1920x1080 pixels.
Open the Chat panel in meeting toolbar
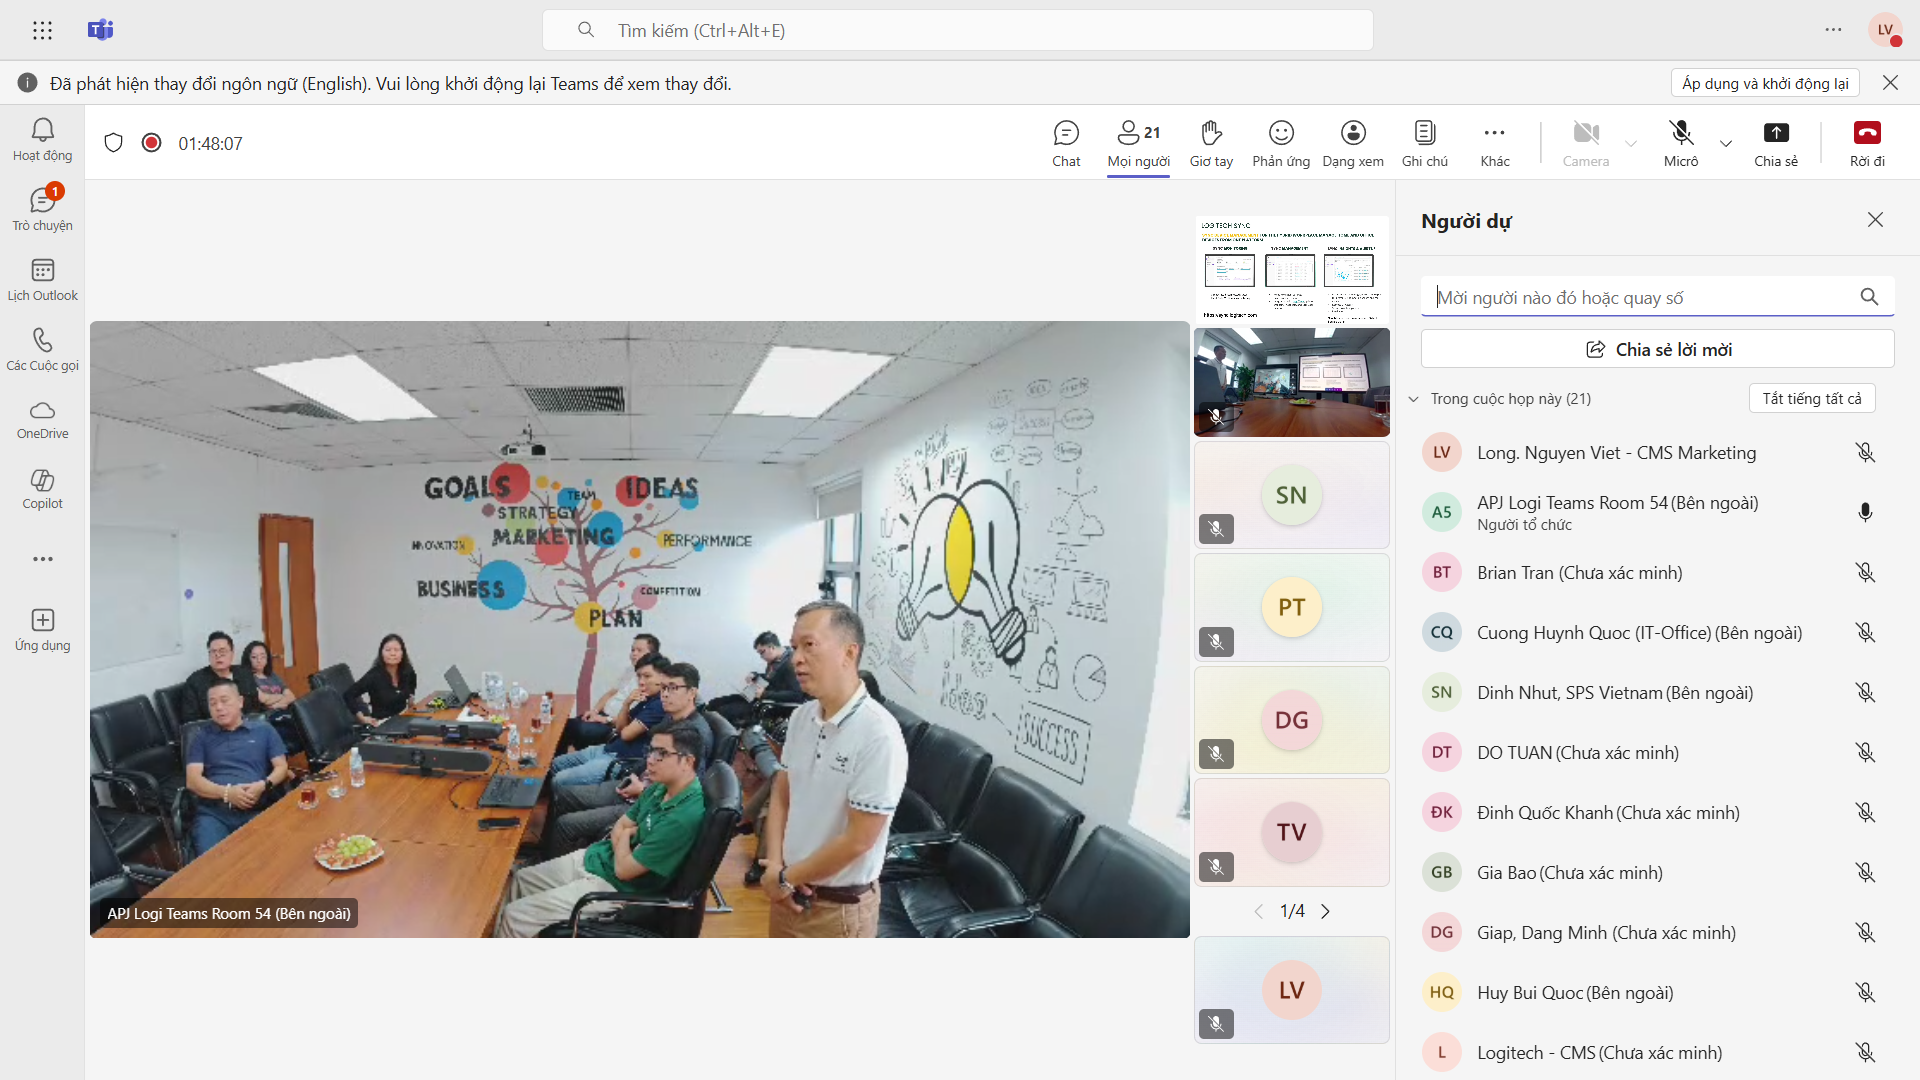(x=1066, y=143)
